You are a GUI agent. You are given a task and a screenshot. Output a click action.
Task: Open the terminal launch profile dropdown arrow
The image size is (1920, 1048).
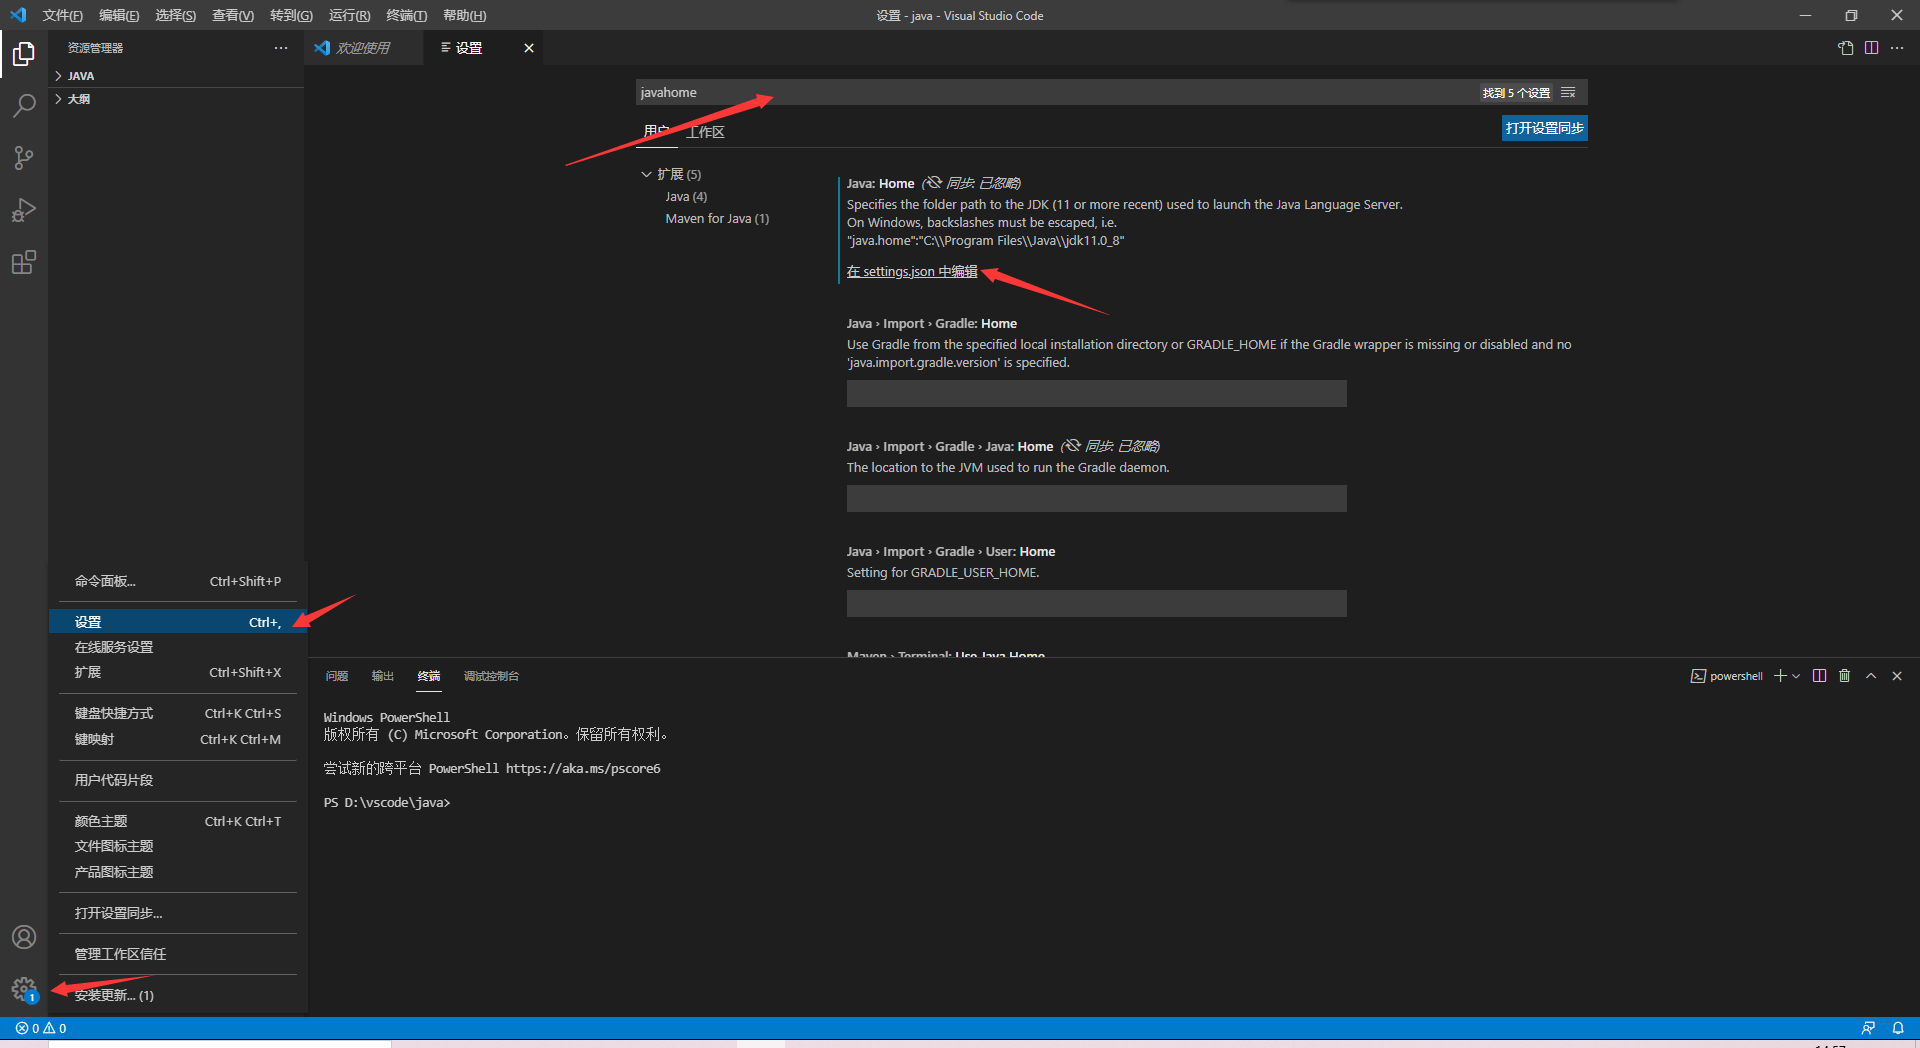[1796, 676]
